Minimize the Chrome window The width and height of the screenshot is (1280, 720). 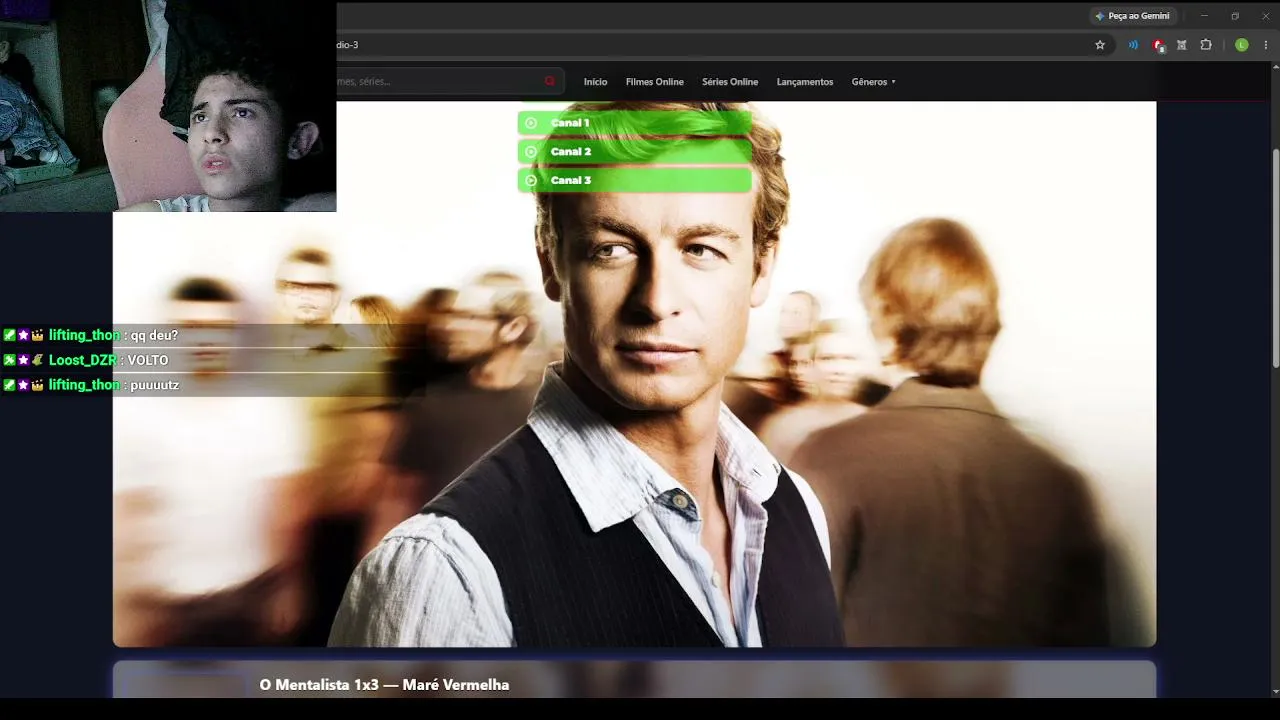1205,16
